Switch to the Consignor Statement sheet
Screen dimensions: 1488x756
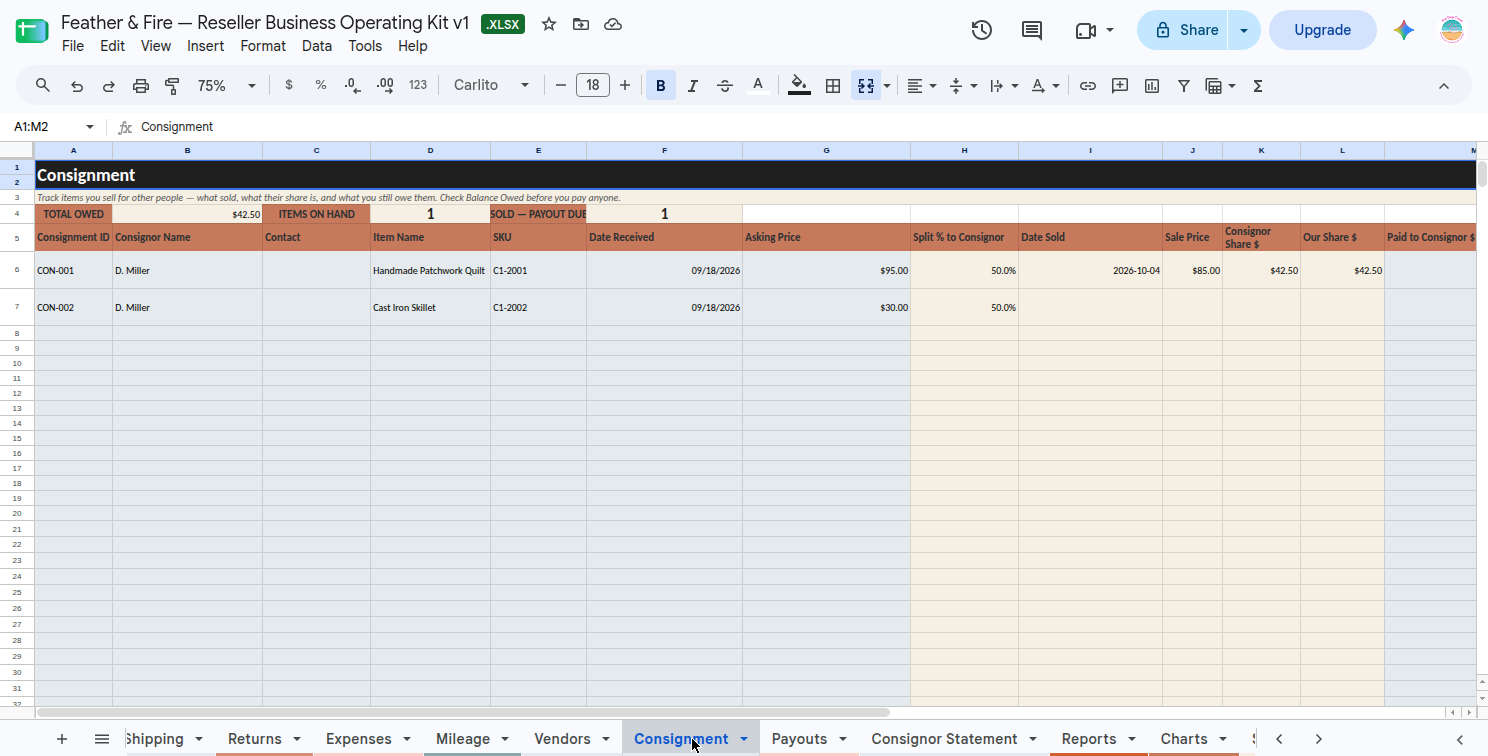click(x=944, y=739)
